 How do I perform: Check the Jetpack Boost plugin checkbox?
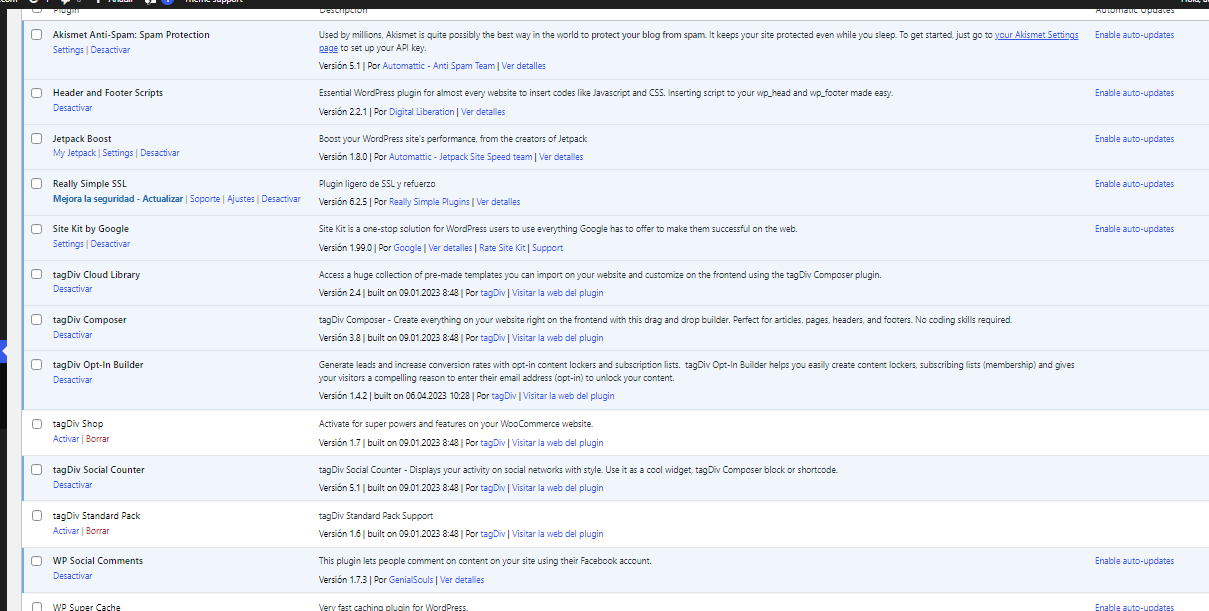(x=37, y=139)
